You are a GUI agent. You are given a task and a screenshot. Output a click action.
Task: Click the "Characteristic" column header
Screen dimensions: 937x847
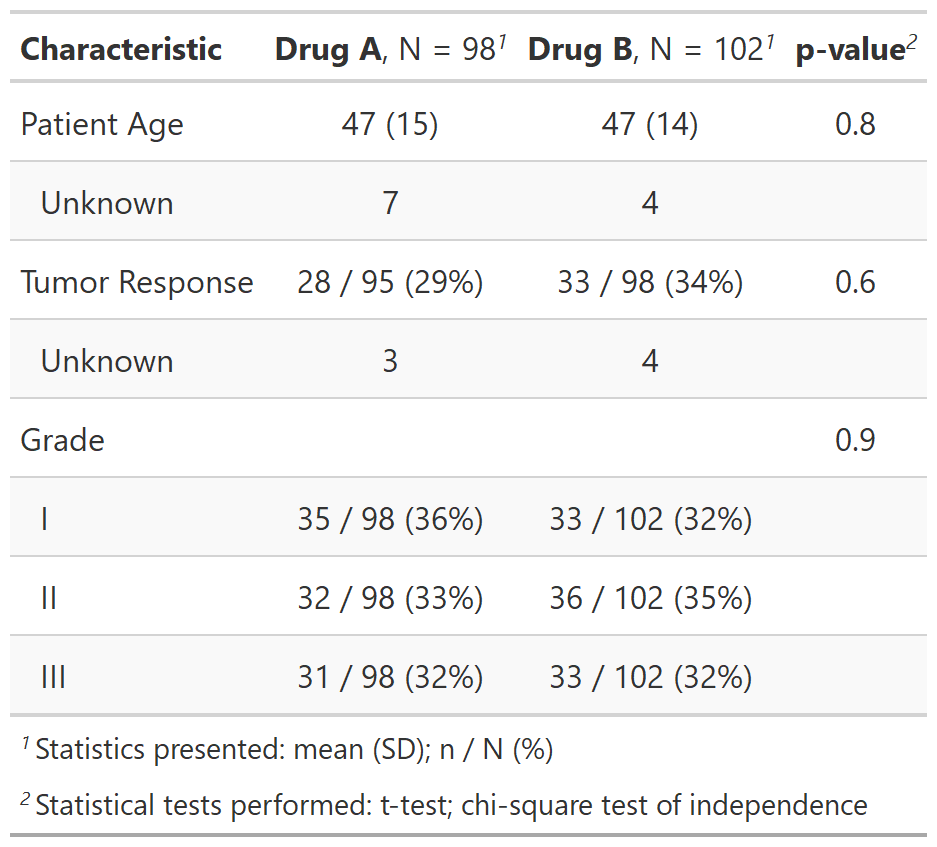[x=121, y=49]
